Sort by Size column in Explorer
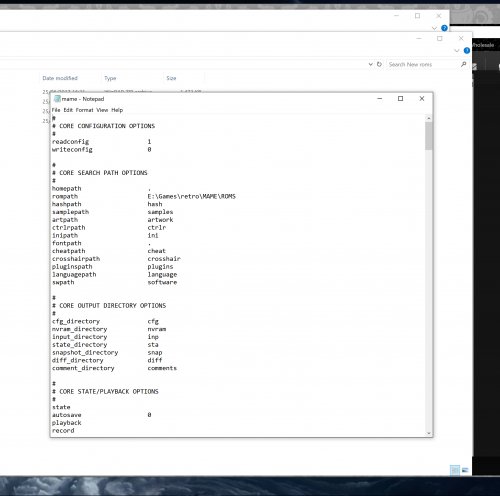 pos(171,78)
